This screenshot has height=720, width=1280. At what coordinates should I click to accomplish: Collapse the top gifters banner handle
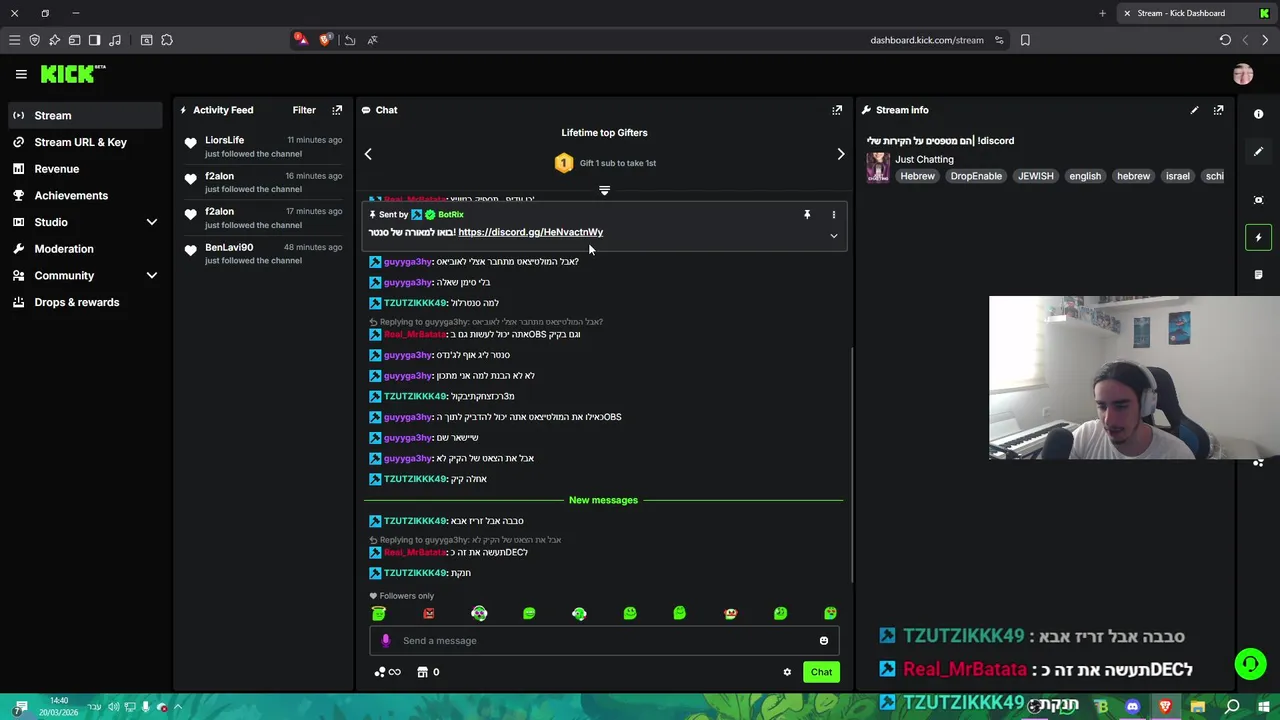(x=604, y=190)
